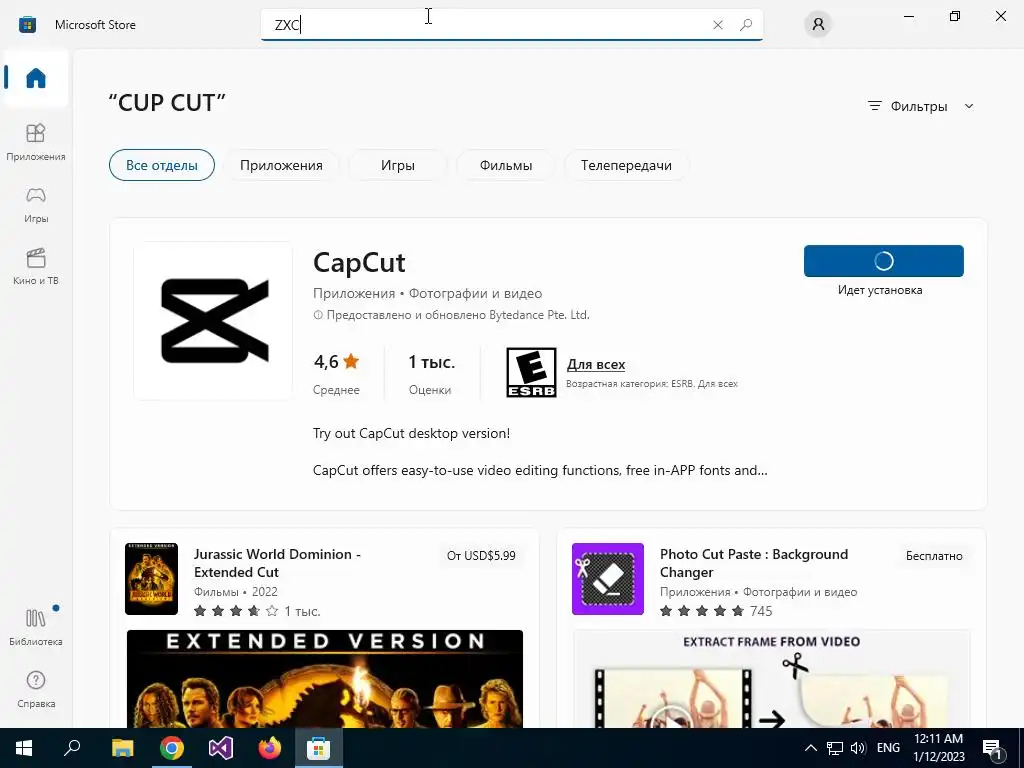Click the network tray icon

[835, 748]
